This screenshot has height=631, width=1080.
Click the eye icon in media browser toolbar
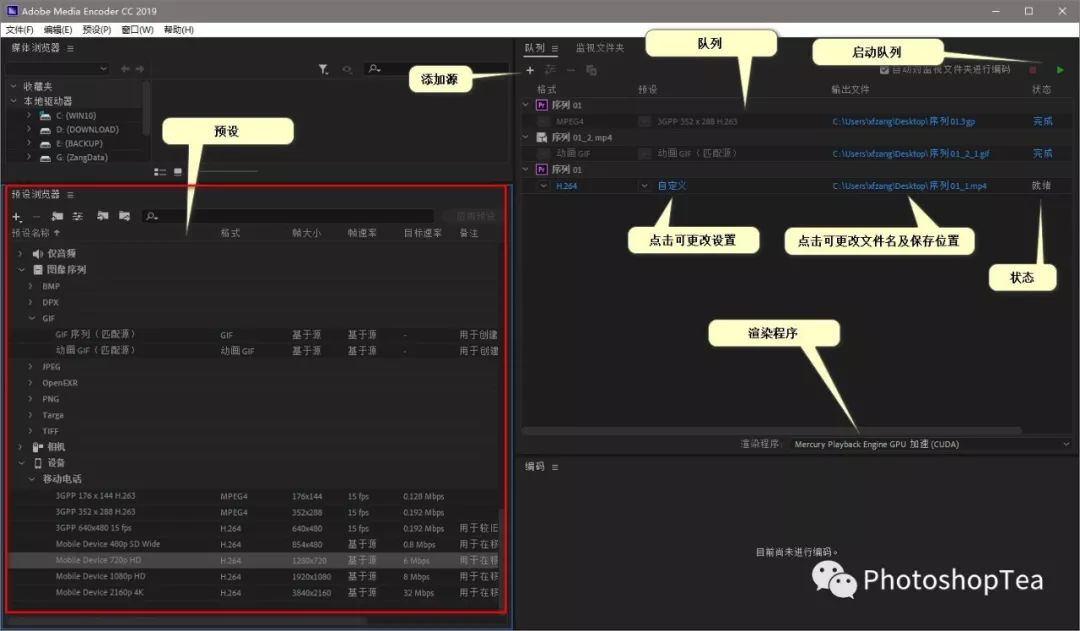coord(347,70)
